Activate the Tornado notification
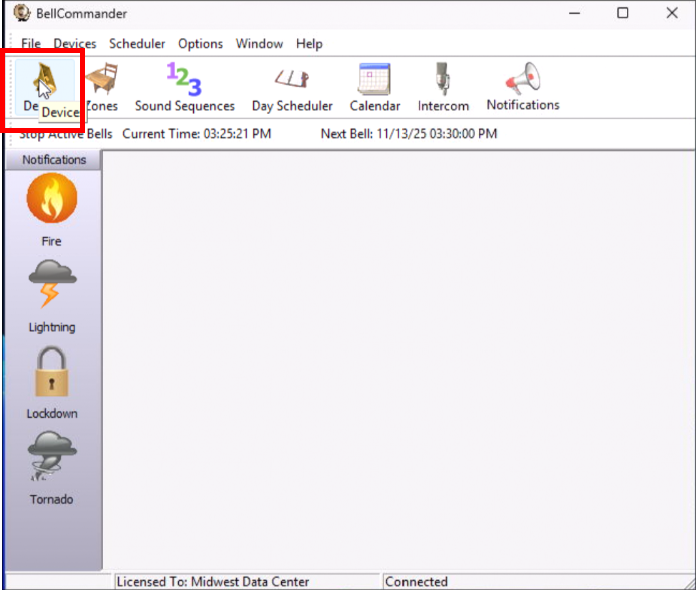The height and width of the screenshot is (591, 697). 52,467
